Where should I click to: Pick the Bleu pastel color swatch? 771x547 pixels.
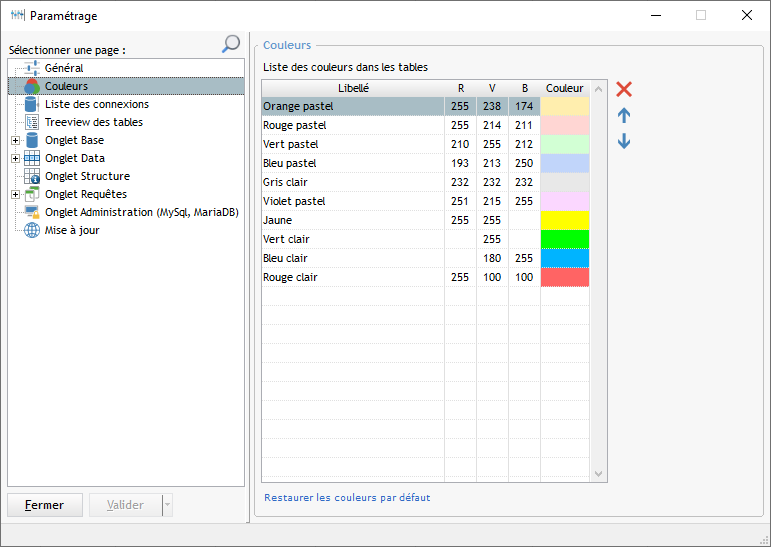click(x=564, y=163)
